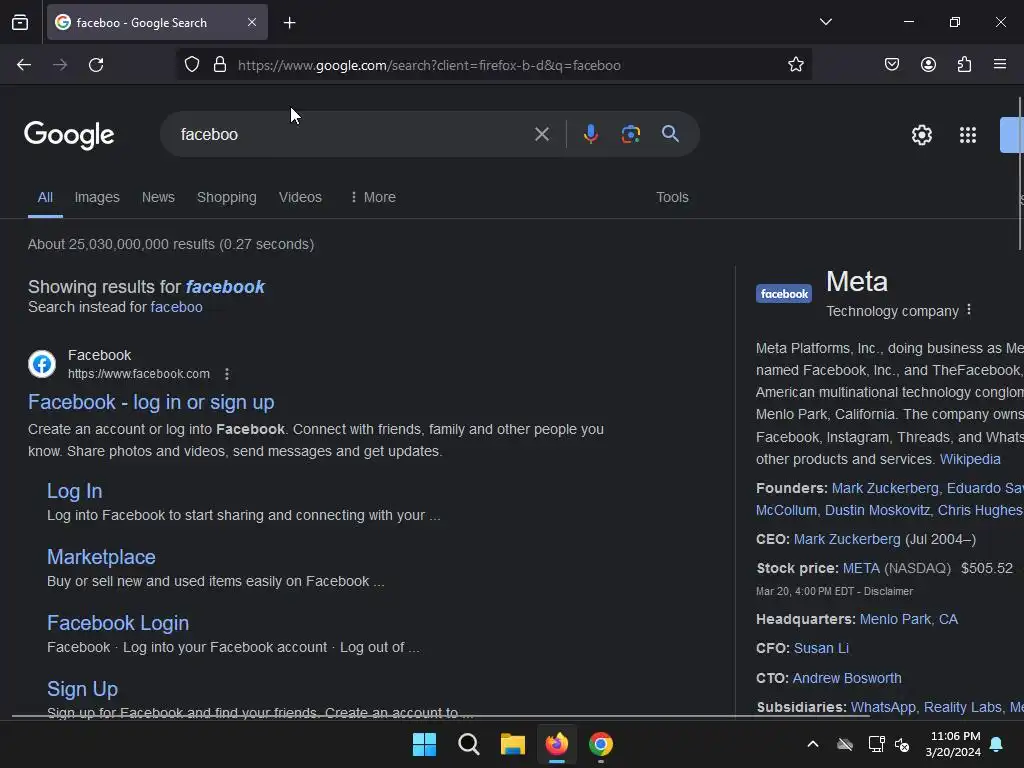This screenshot has width=1024, height=768.
Task: Open META stock price link
Action: click(861, 568)
